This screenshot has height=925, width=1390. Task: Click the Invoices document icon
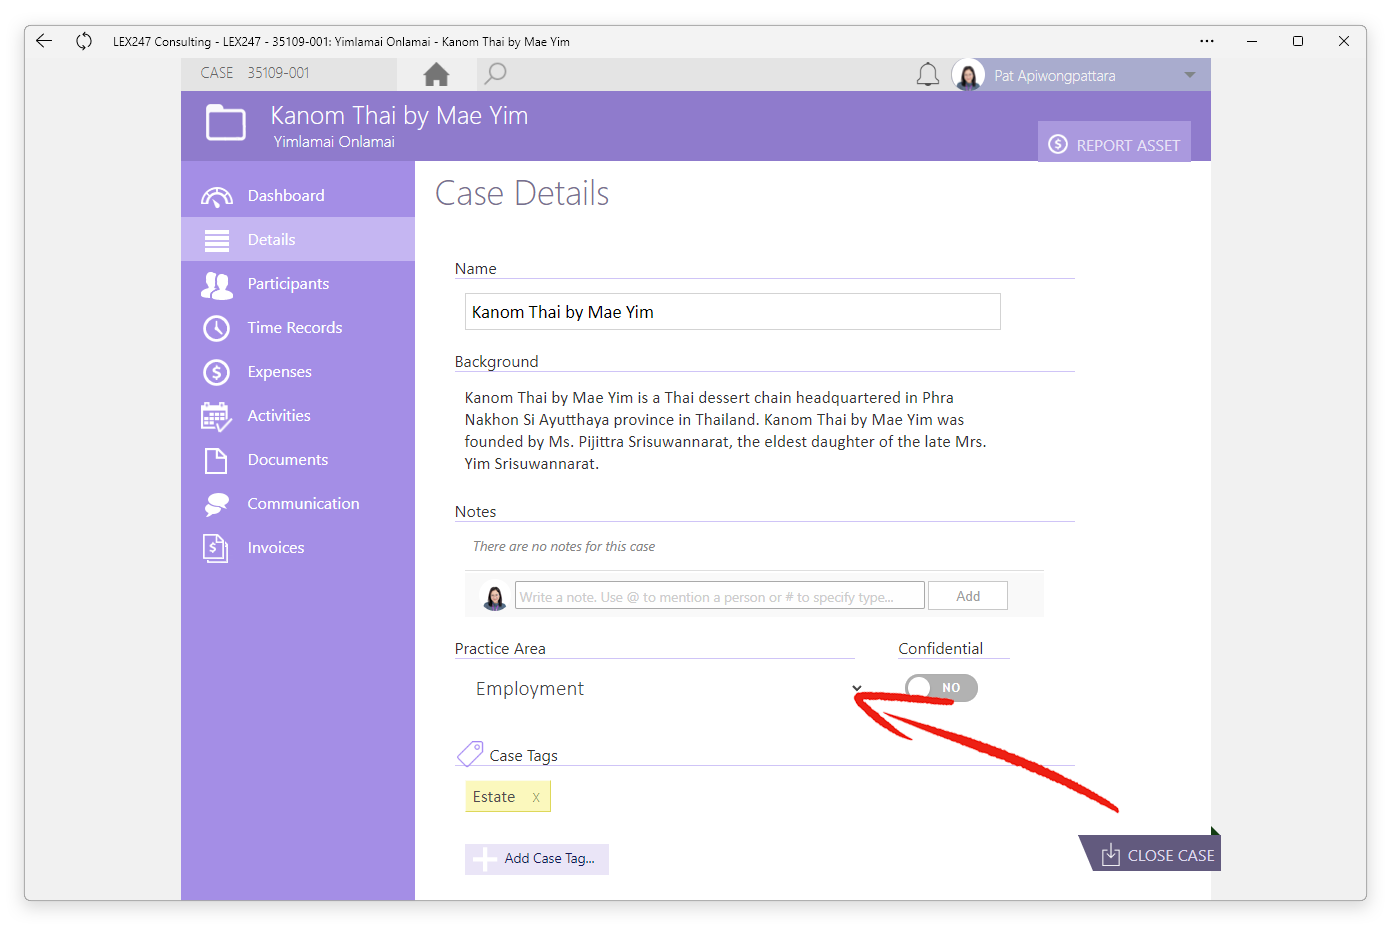pyautogui.click(x=216, y=548)
